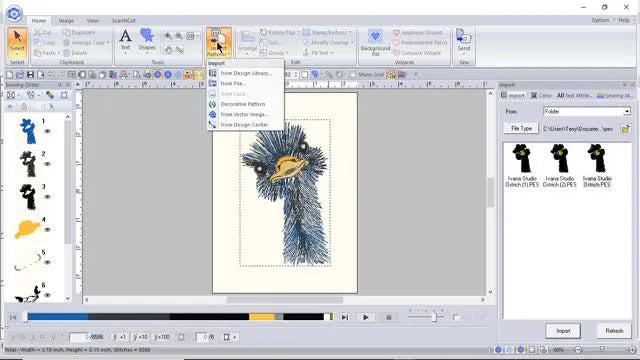This screenshot has width=640, height=360.
Task: Toggle visibility eye for sewing layer 6
Action: [47, 295]
